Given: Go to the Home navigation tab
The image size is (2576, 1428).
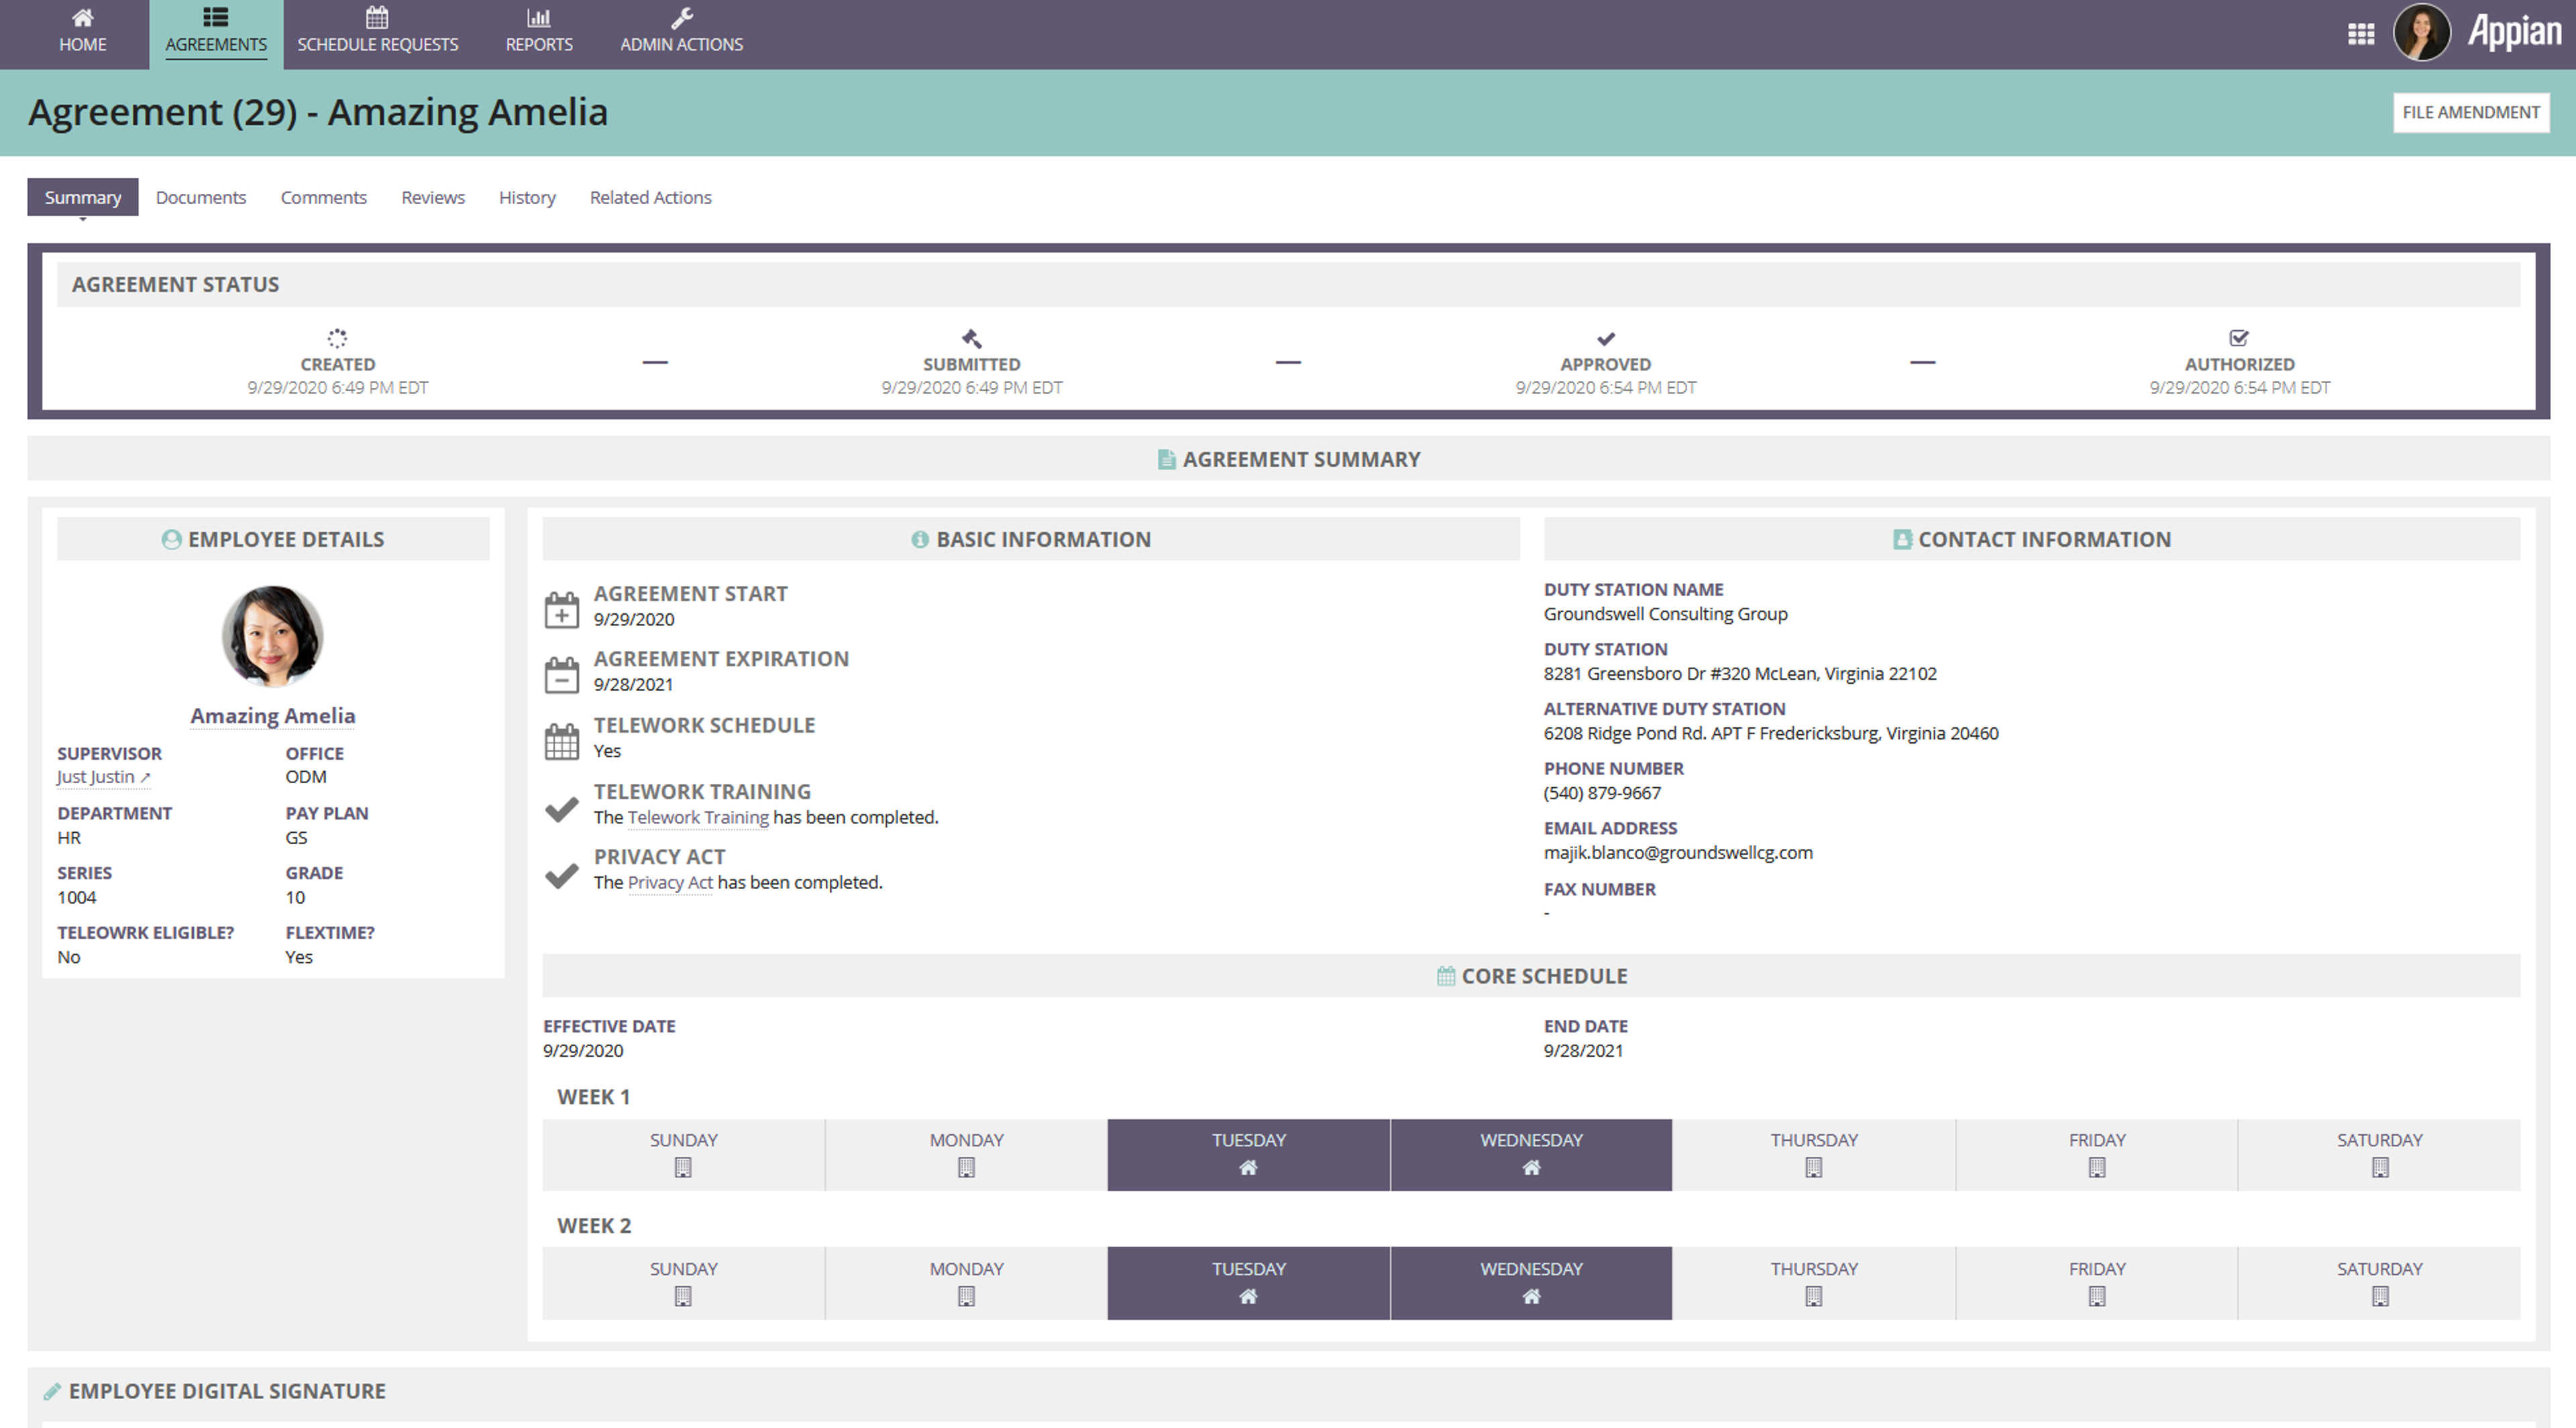Looking at the screenshot, I should tap(82, 34).
